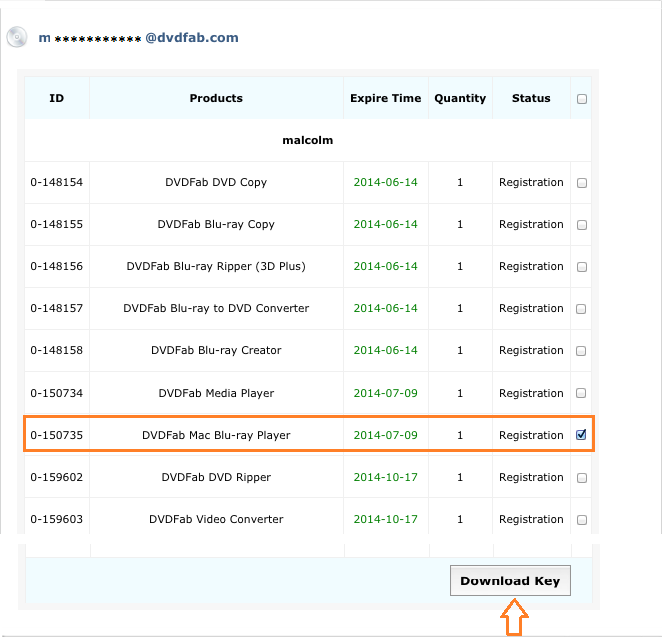Click ID 0-159602
Viewport: 662px width, 637px height.
pyautogui.click(x=57, y=477)
